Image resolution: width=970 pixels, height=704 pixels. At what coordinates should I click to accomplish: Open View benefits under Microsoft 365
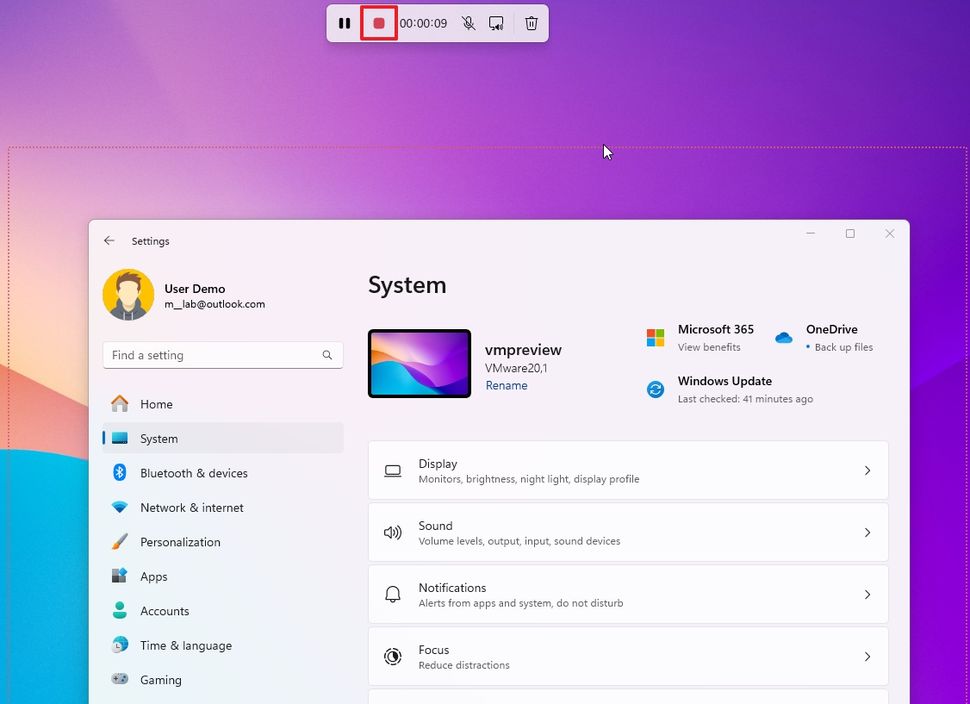pos(710,347)
